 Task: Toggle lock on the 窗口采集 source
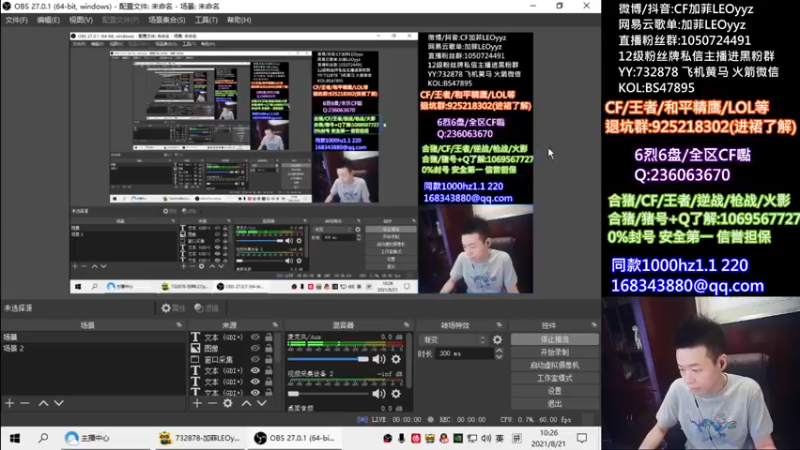click(269, 359)
